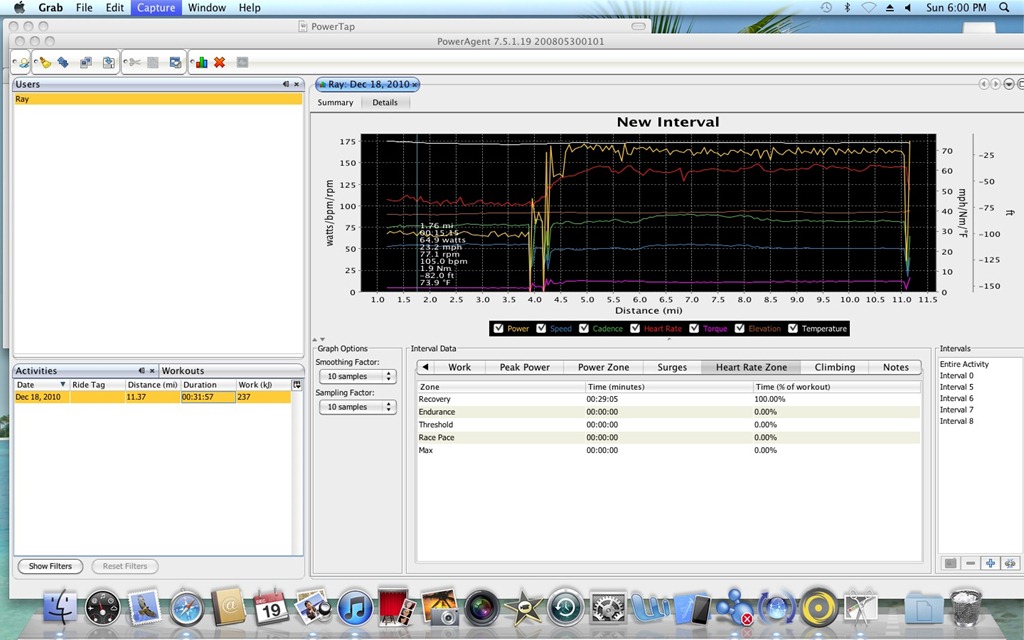The width and height of the screenshot is (1024, 640).
Task: Open the Smoothing Factor dropdown
Action: 357,376
